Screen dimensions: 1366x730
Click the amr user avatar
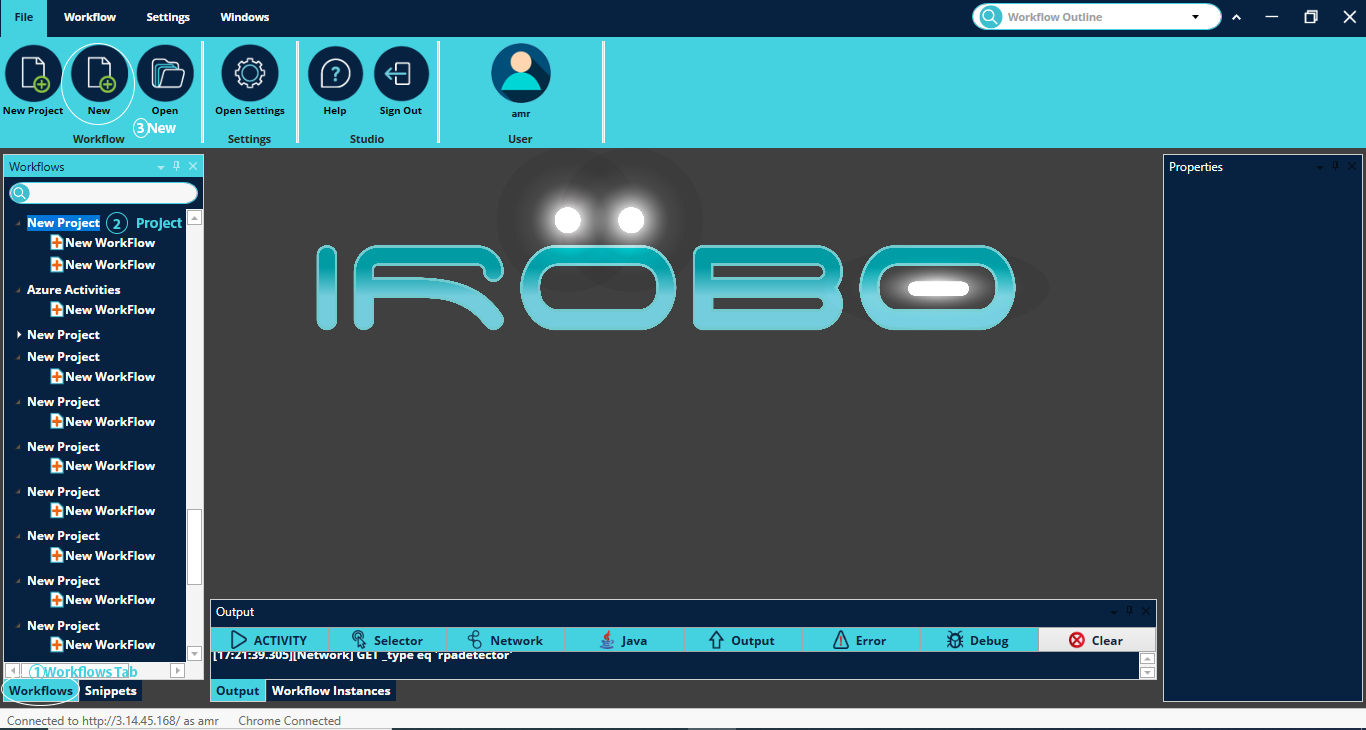[520, 74]
